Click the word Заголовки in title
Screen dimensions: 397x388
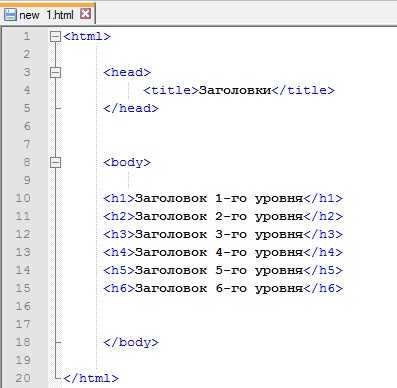(x=235, y=90)
